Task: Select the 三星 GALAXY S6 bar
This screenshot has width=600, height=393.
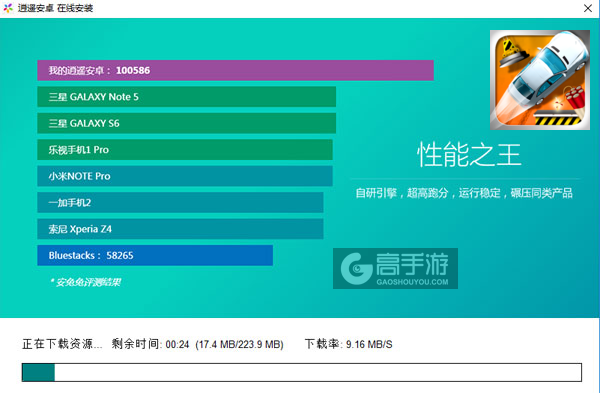Action: tap(186, 123)
